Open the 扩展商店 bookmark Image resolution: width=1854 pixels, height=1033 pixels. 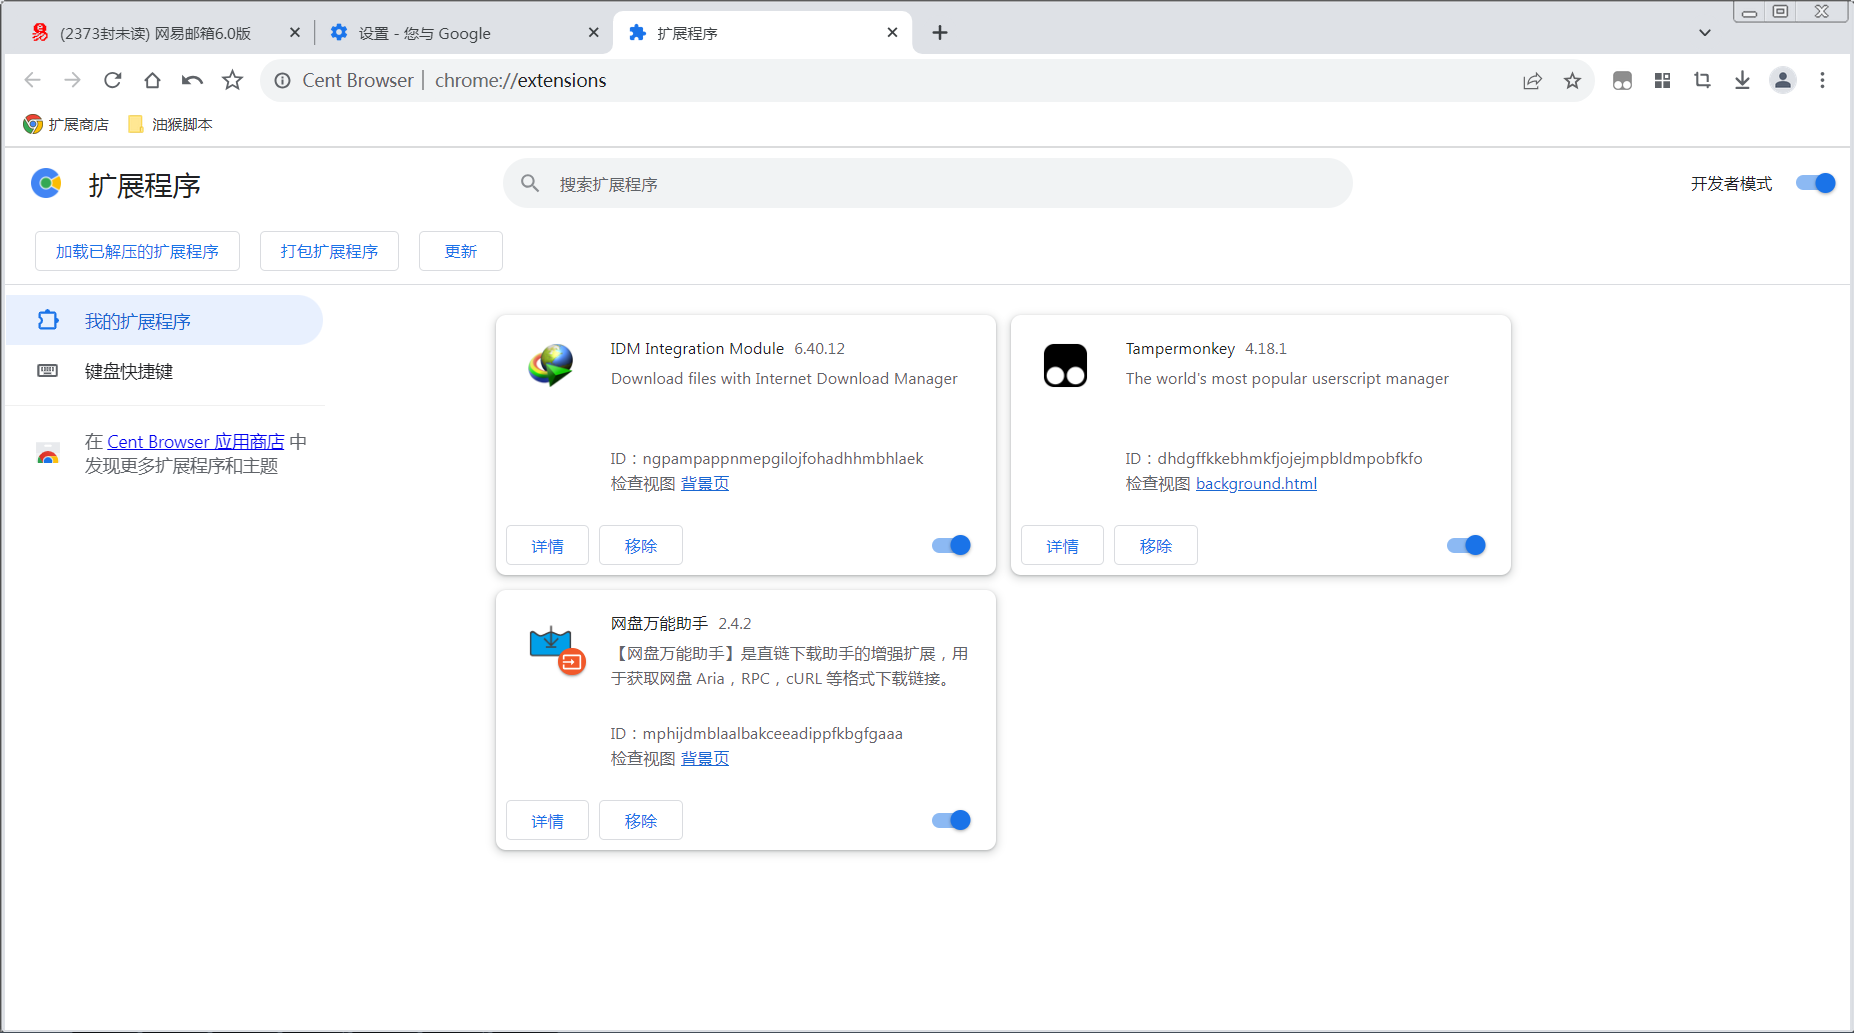[66, 124]
